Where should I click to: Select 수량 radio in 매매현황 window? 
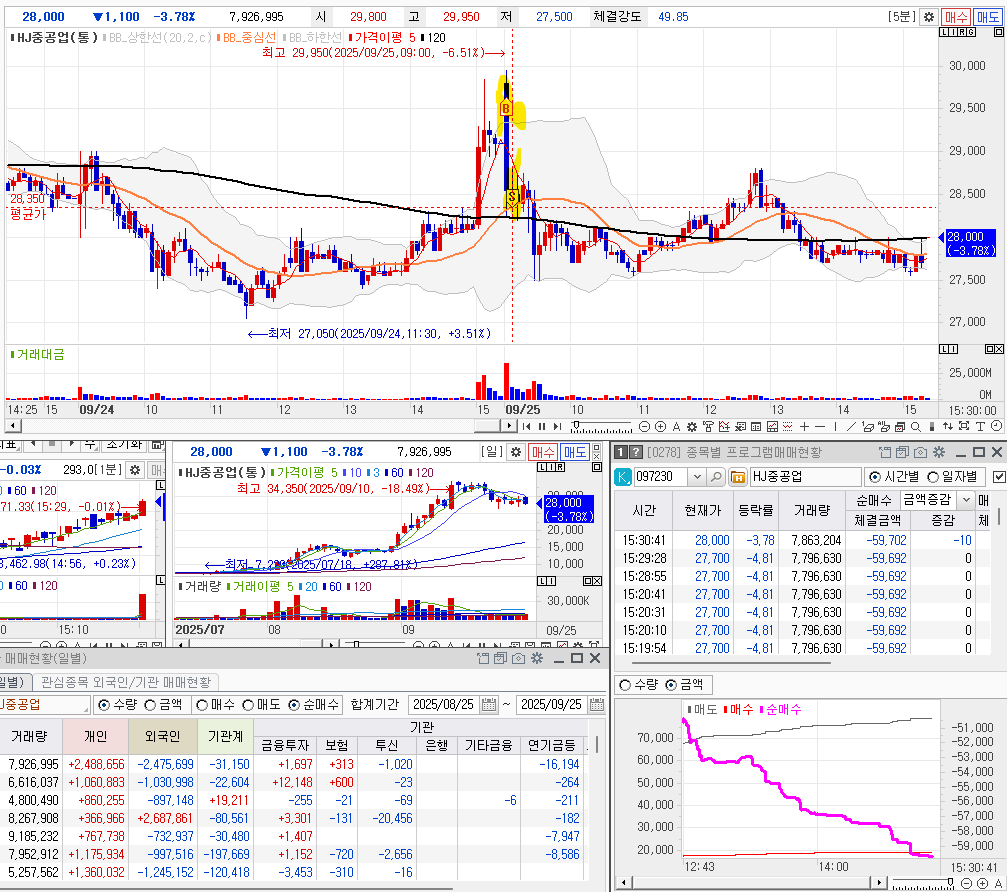point(103,705)
